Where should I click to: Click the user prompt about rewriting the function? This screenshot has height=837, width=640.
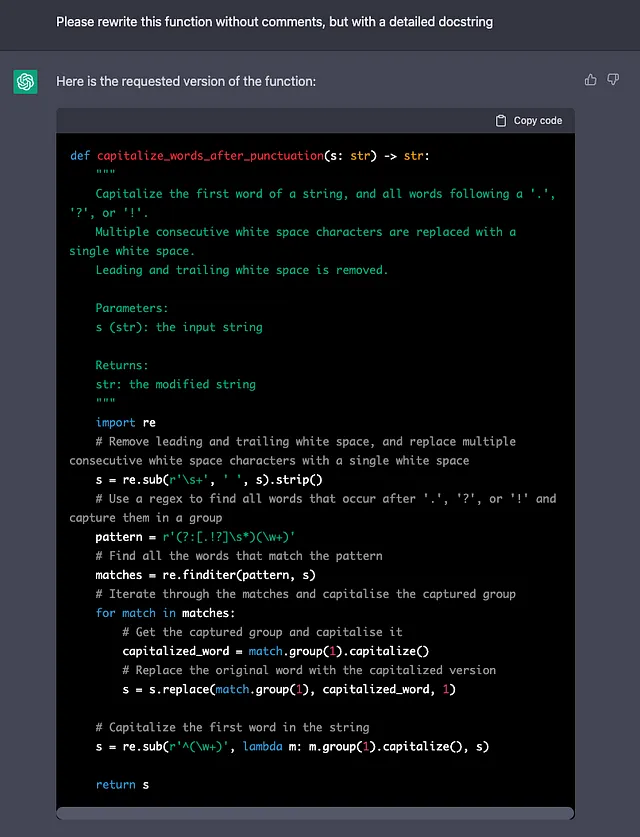274,22
